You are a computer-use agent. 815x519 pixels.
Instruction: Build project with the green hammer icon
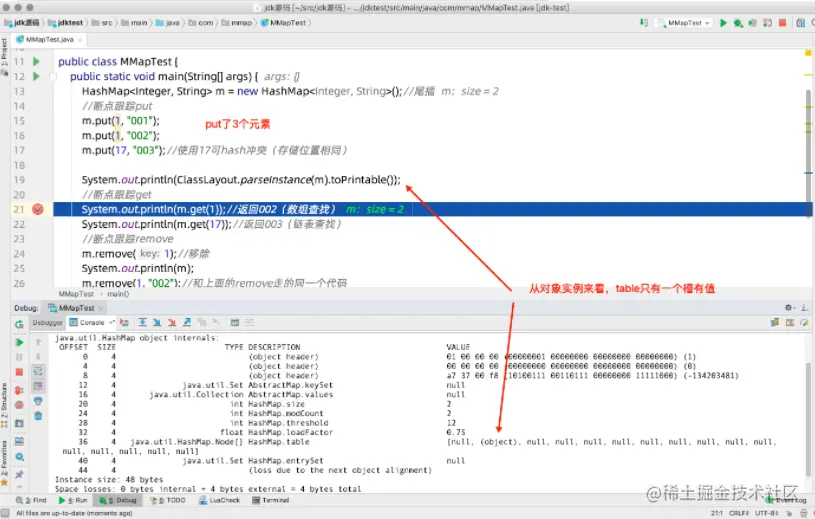(x=643, y=23)
